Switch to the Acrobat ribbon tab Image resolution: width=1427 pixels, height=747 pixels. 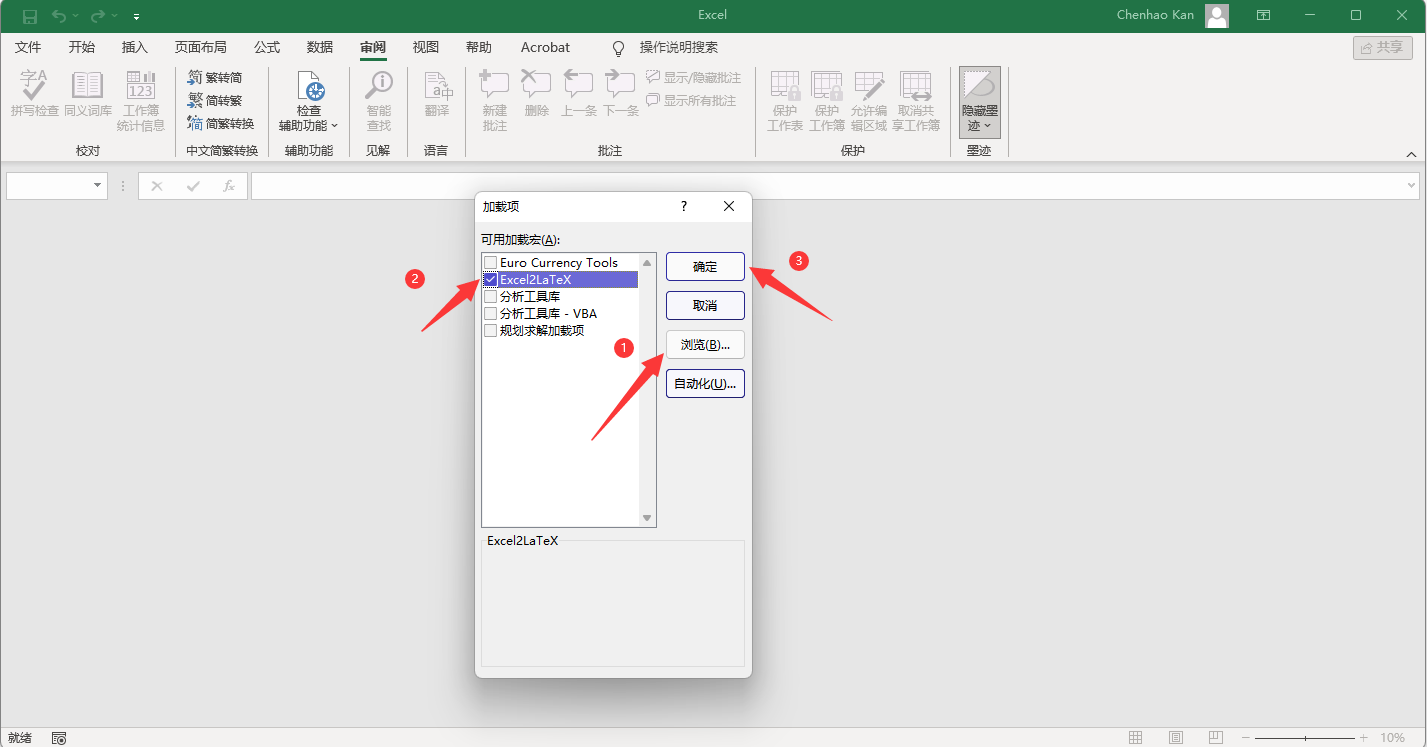pyautogui.click(x=545, y=47)
